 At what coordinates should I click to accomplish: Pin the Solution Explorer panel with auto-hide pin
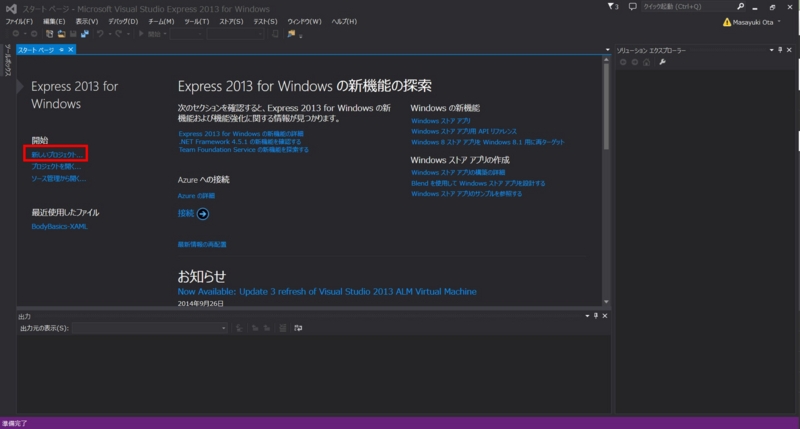pyautogui.click(x=780, y=50)
